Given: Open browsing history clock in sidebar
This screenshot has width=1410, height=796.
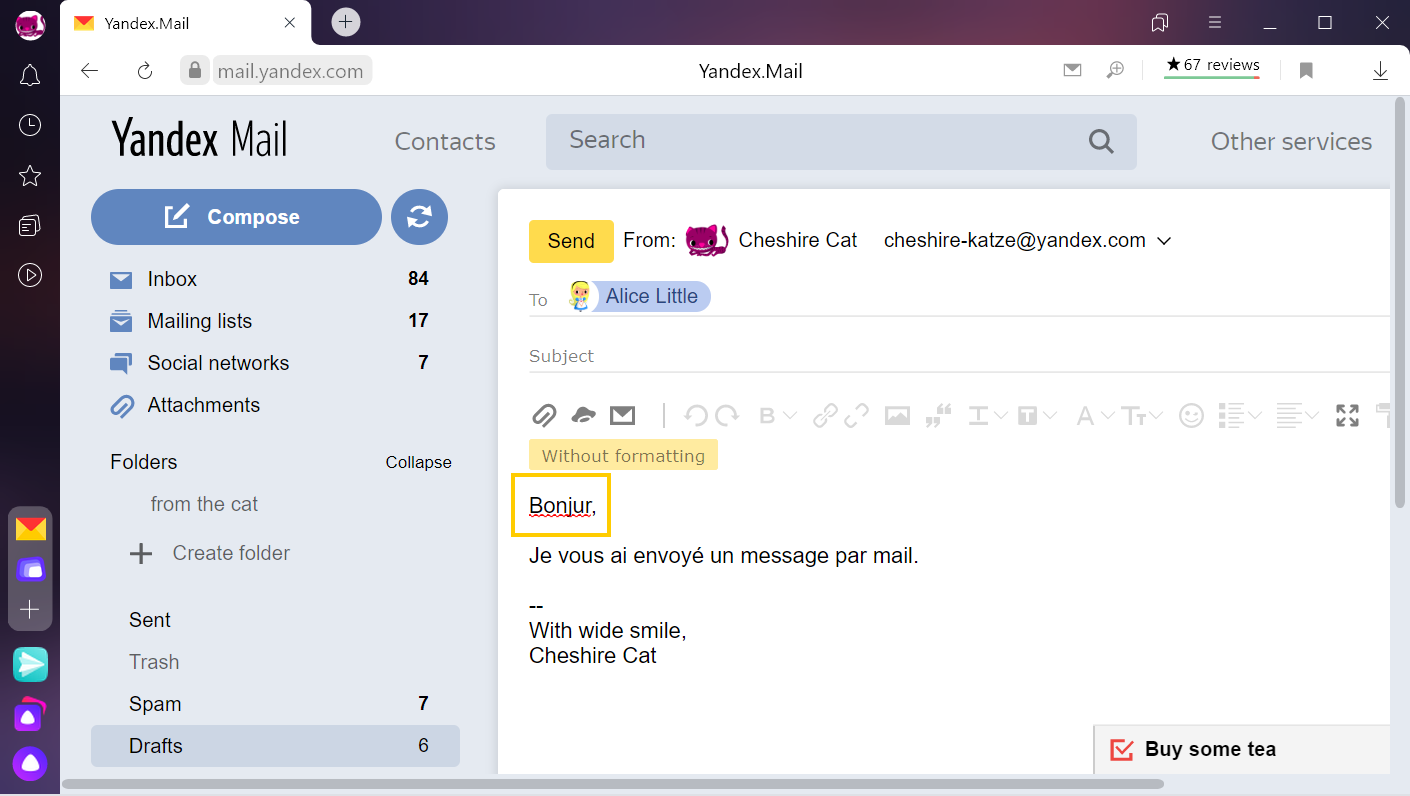Looking at the screenshot, I should (30, 125).
